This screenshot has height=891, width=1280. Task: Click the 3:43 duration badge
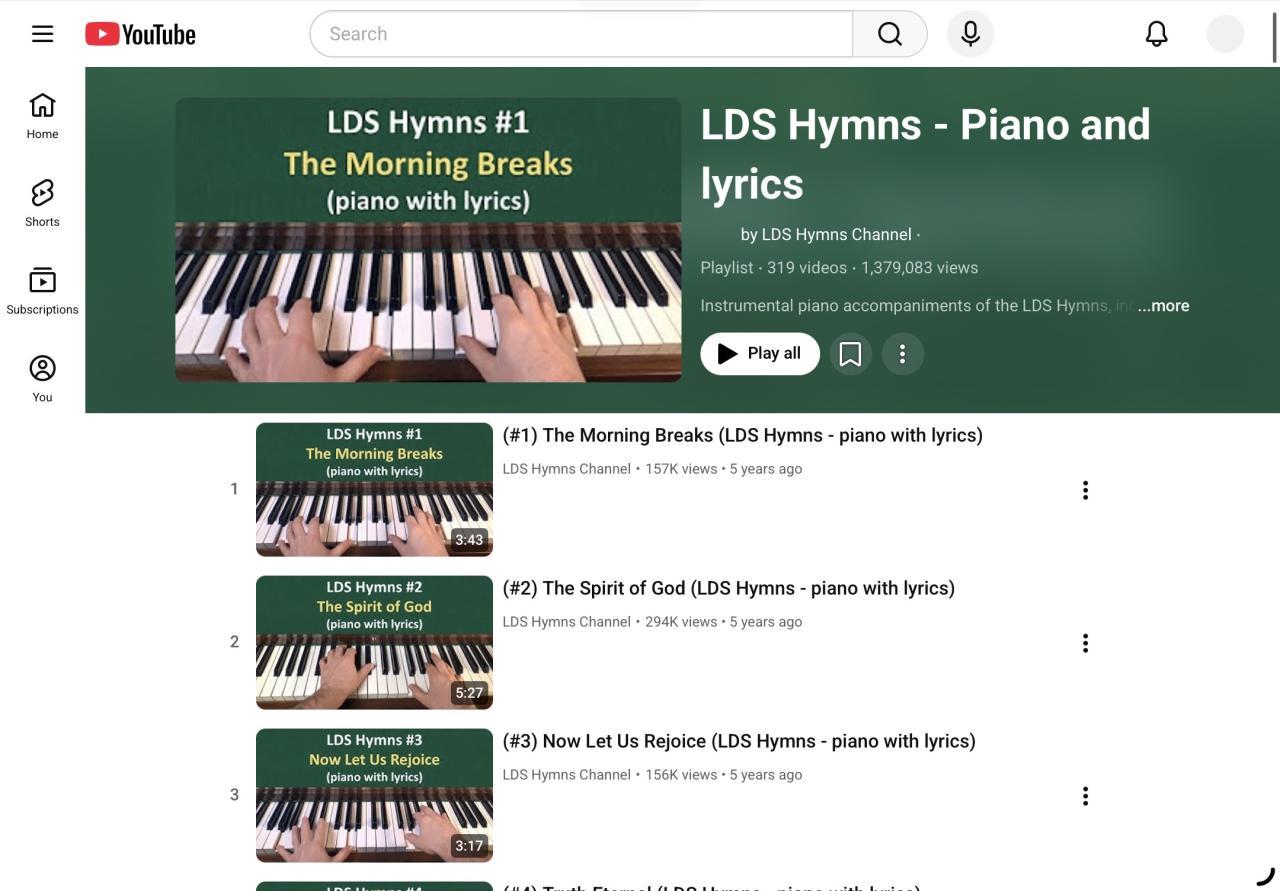pos(469,540)
